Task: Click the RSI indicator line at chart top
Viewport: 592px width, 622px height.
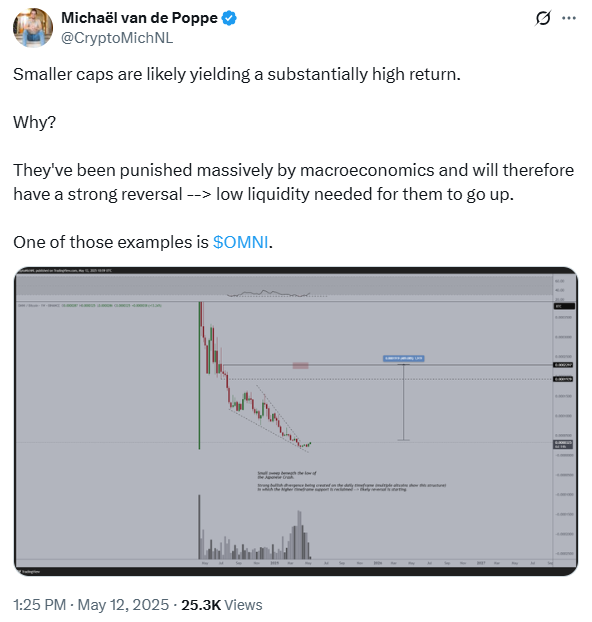Action: coord(268,294)
